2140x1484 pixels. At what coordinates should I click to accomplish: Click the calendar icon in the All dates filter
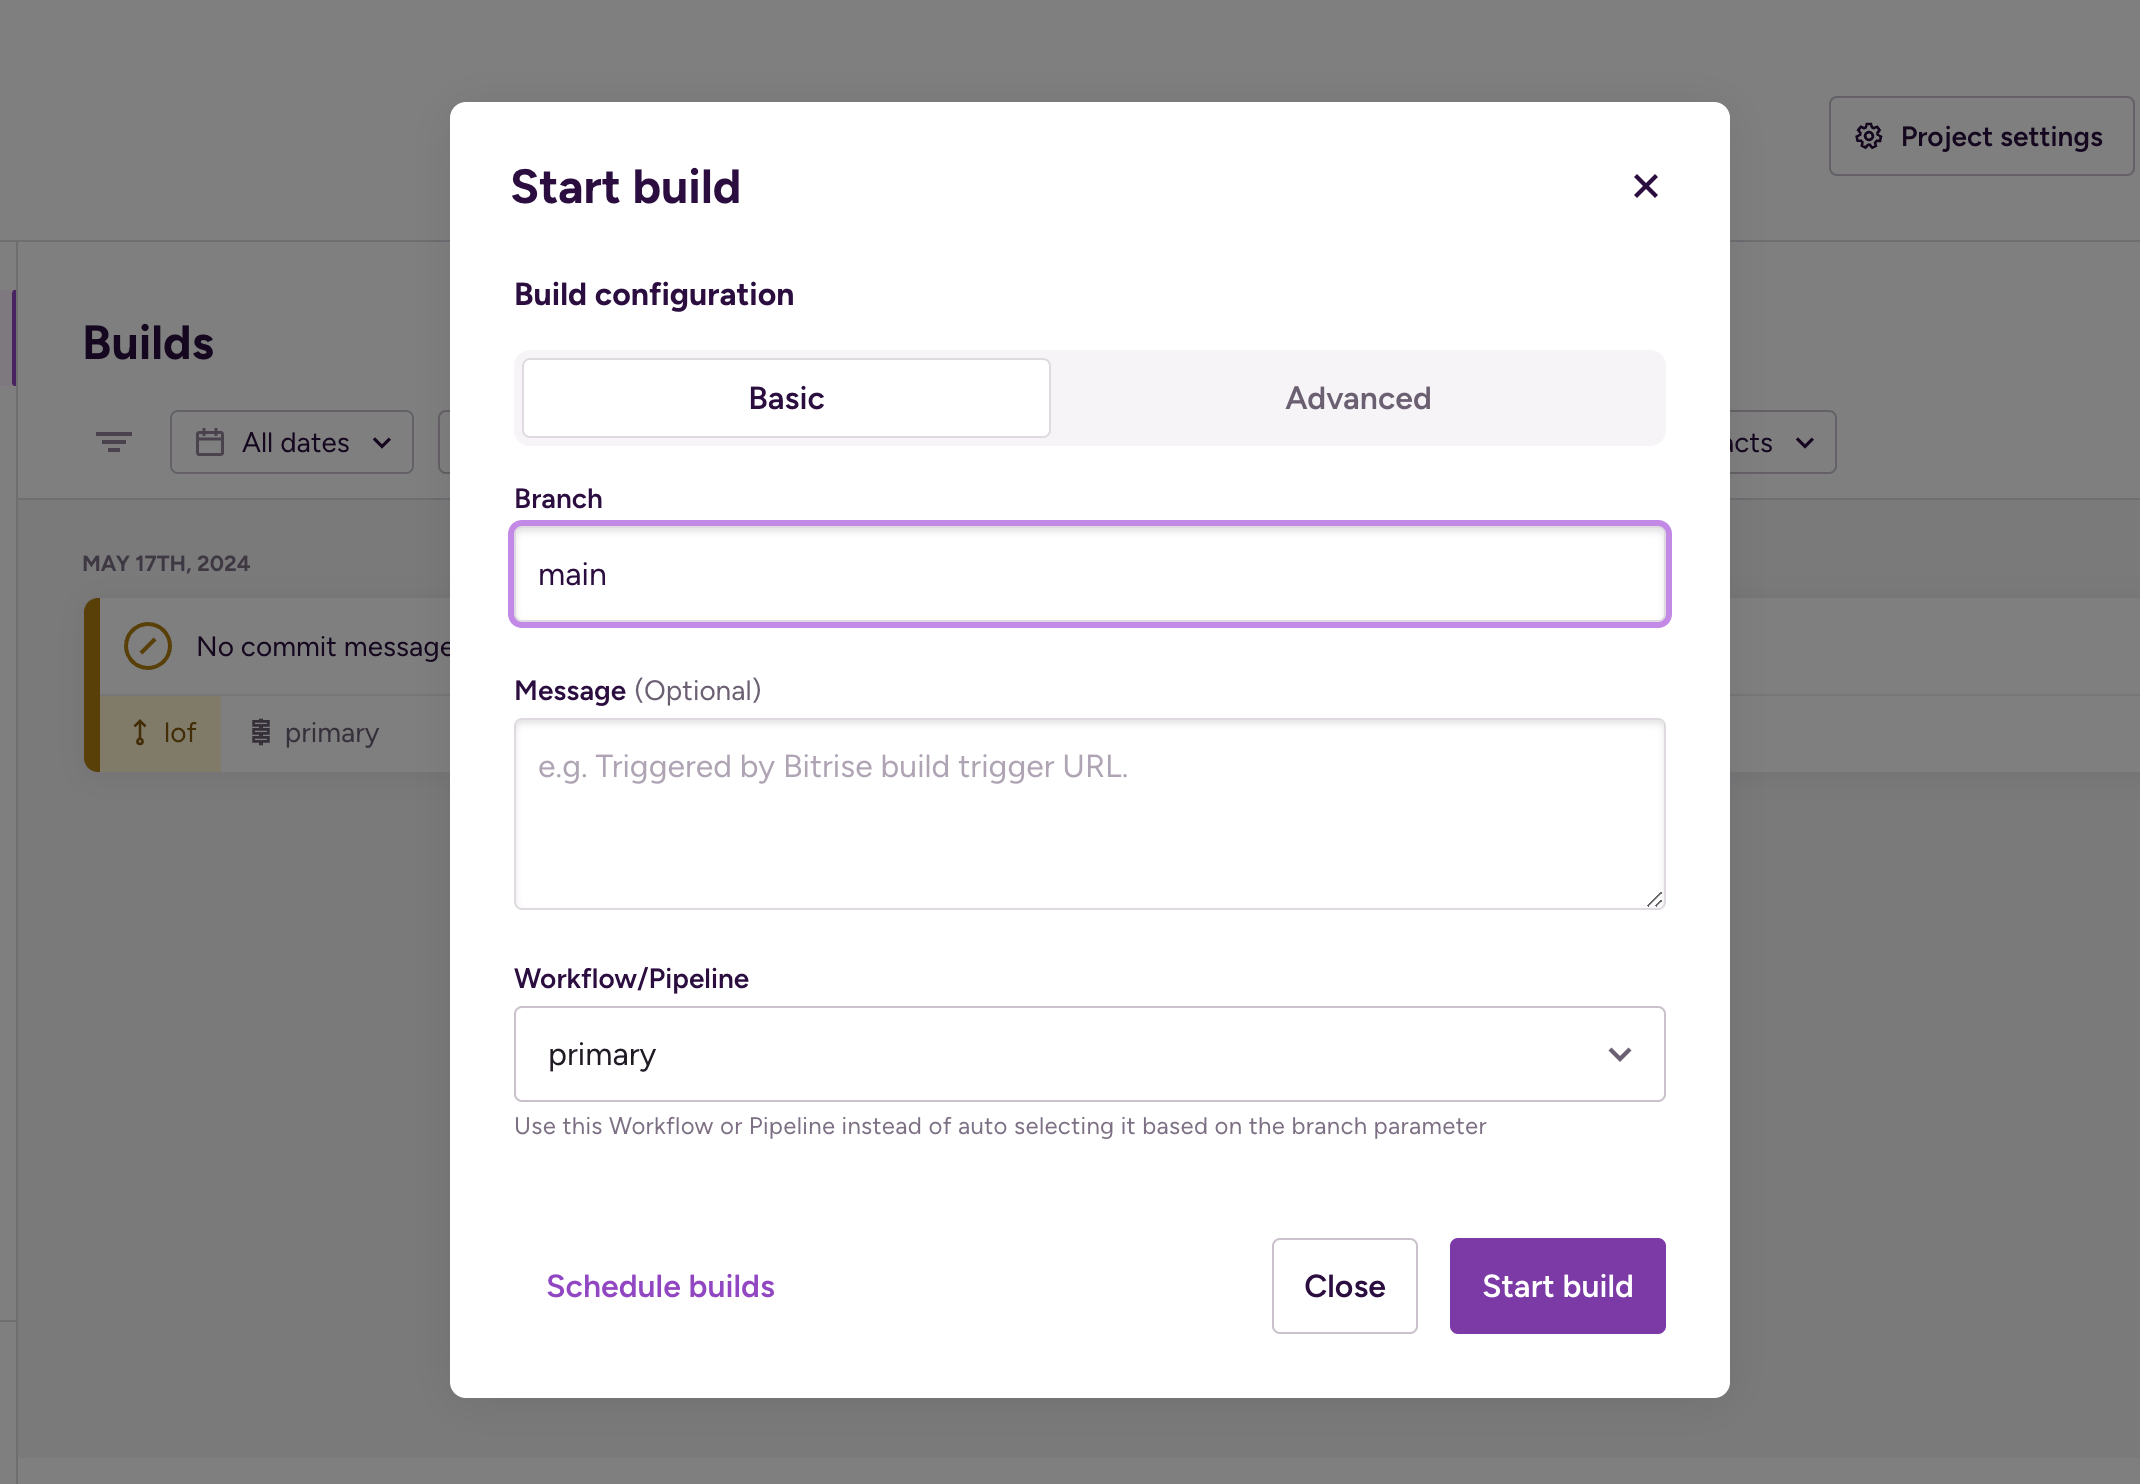211,441
